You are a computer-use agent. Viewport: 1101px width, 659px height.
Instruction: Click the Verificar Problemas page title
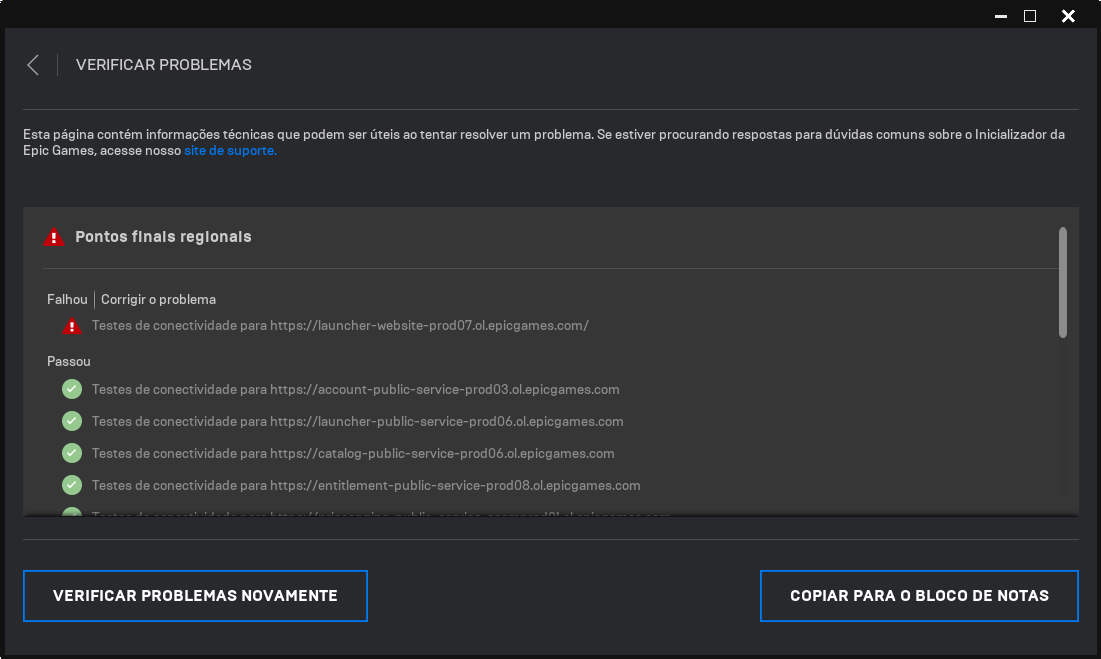164,65
